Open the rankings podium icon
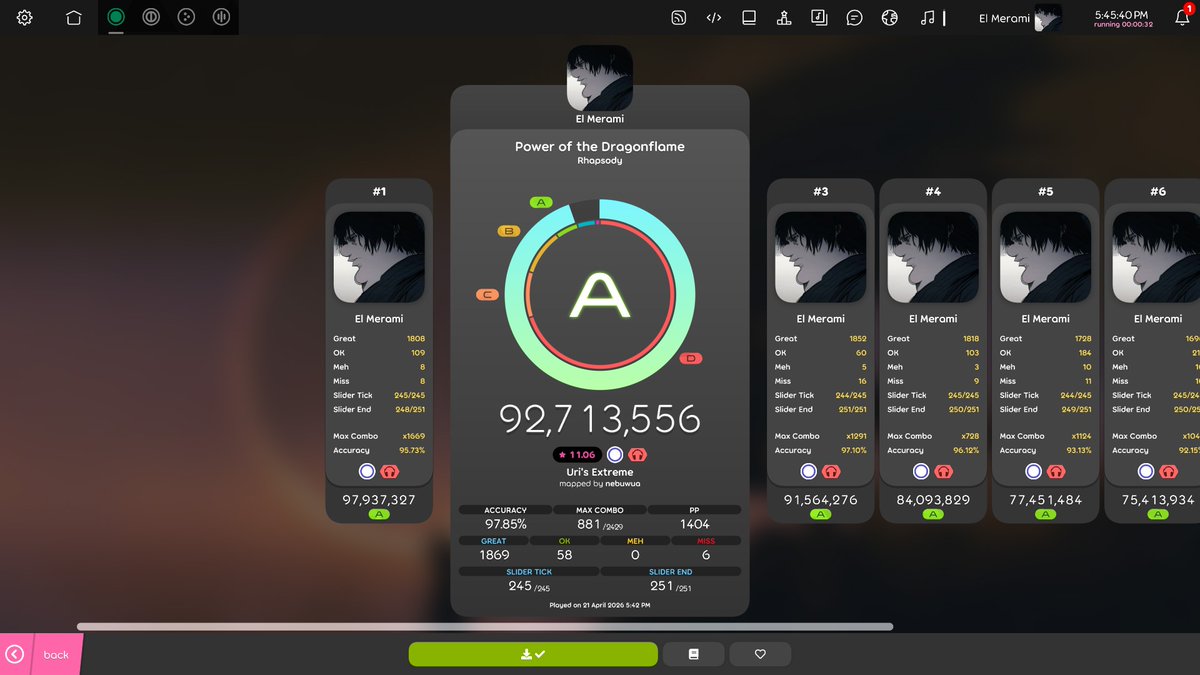Screen dimensions: 1200x675 click(784, 17)
